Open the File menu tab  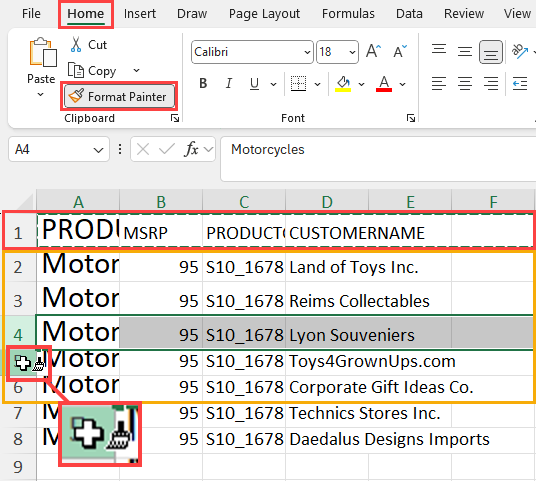point(31,14)
